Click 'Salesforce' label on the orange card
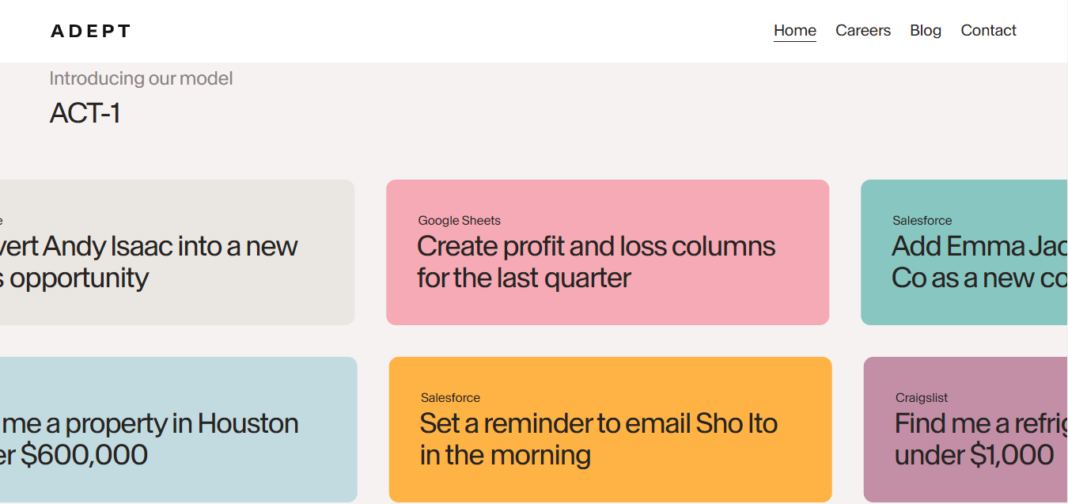This screenshot has height=504, width=1068. point(450,398)
